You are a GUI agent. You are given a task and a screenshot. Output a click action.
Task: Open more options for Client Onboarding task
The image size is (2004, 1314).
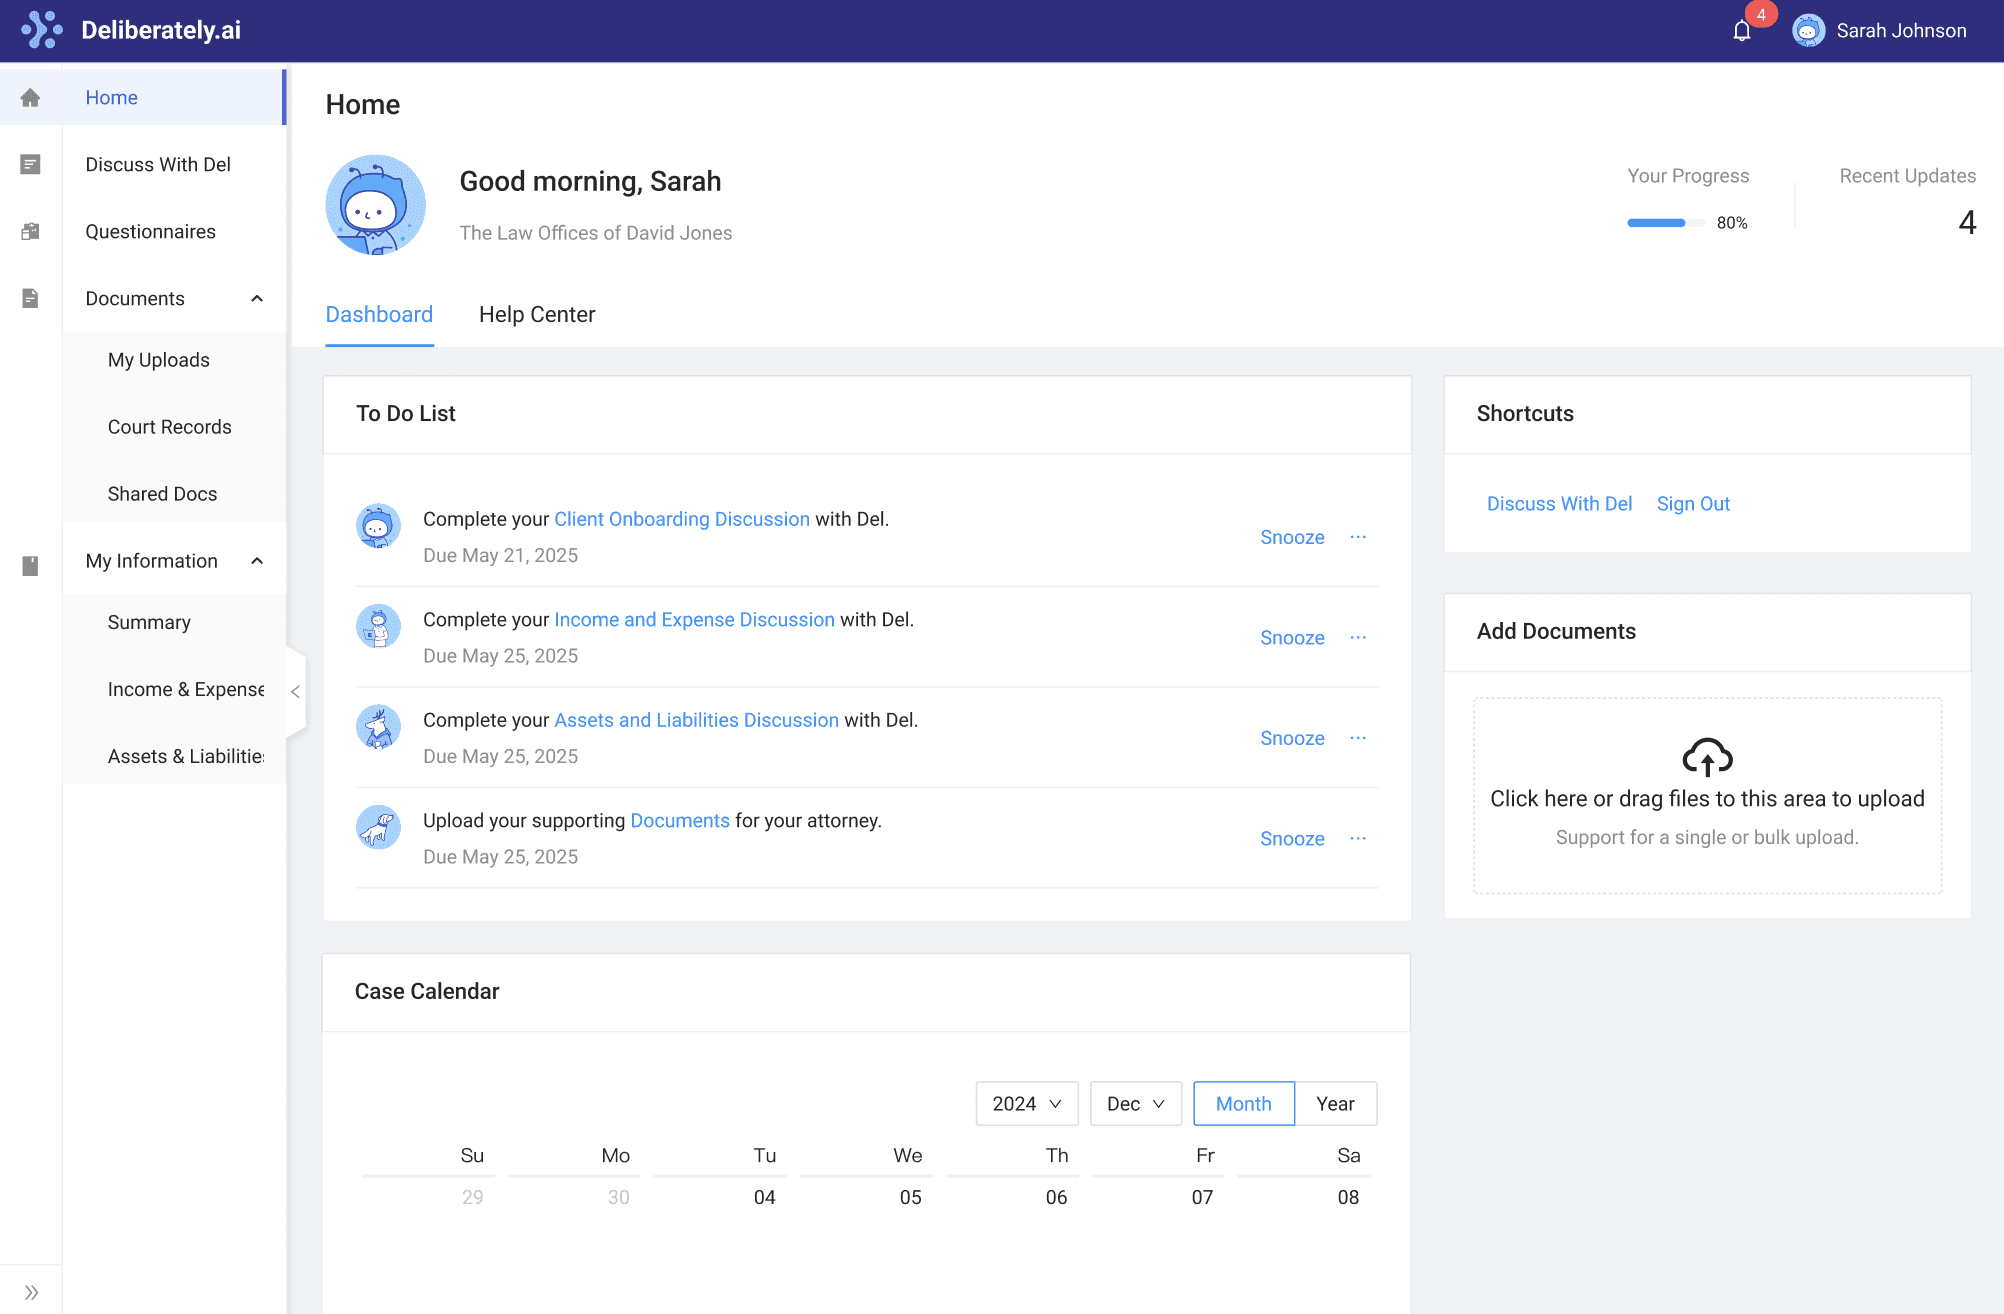1358,537
